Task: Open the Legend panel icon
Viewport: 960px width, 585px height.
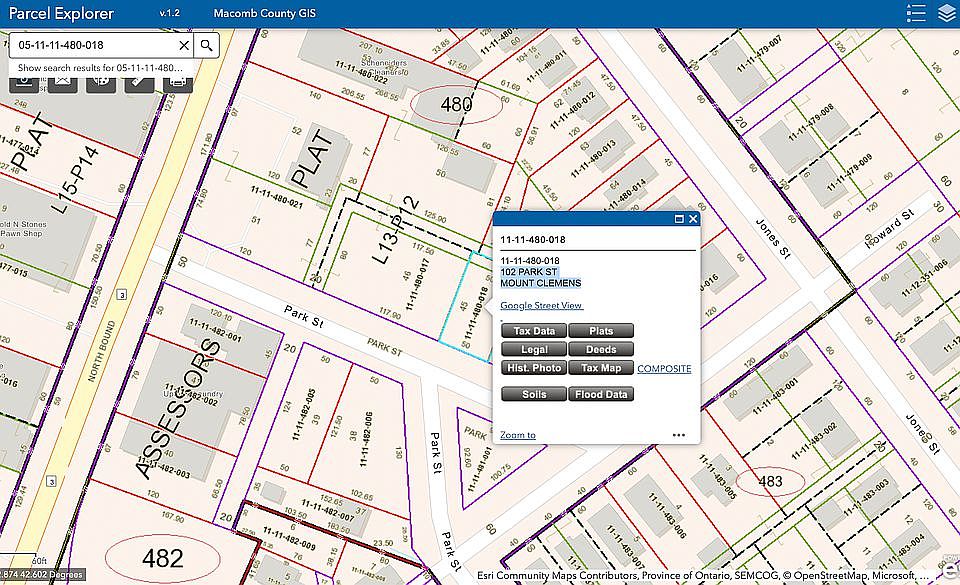Action: [916, 13]
